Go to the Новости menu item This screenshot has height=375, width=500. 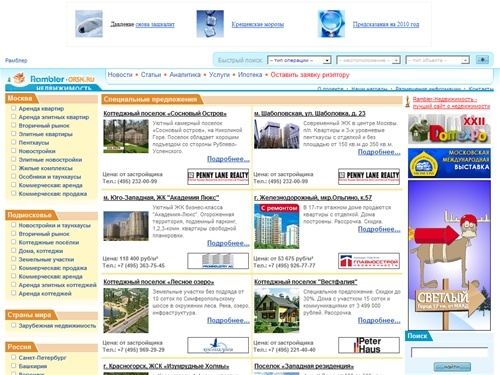[120, 75]
